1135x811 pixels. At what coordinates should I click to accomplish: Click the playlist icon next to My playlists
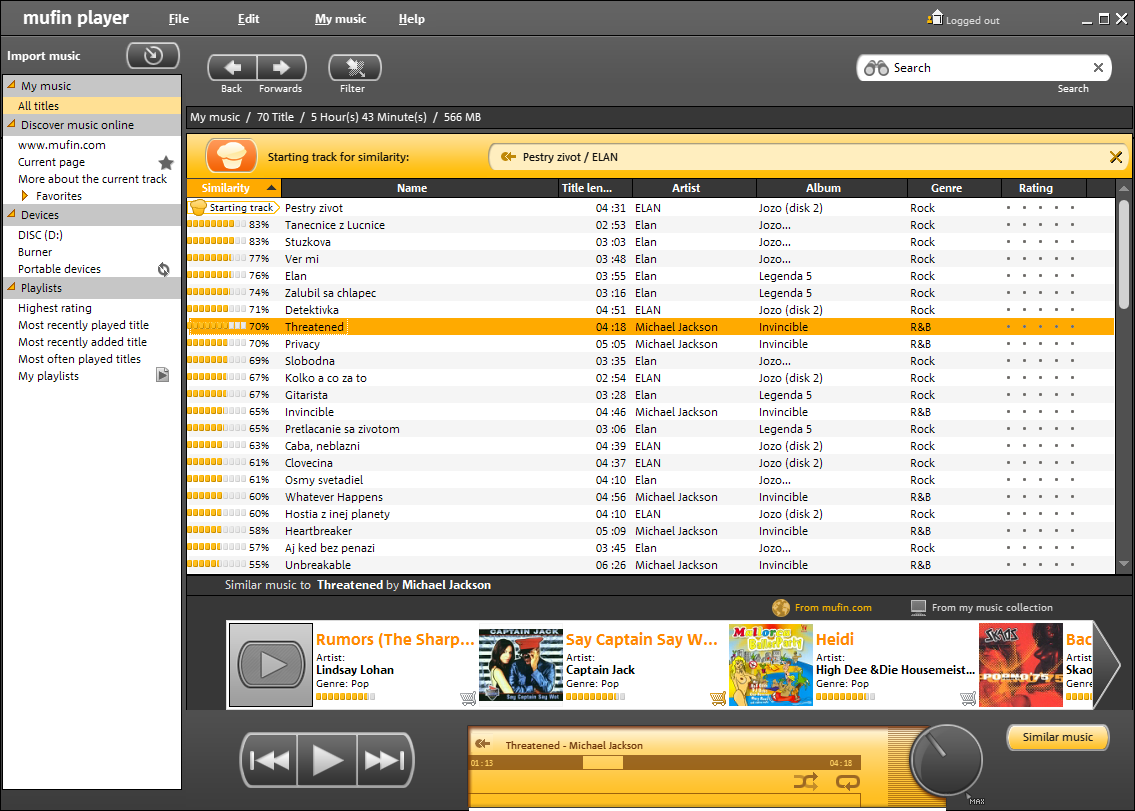click(163, 375)
